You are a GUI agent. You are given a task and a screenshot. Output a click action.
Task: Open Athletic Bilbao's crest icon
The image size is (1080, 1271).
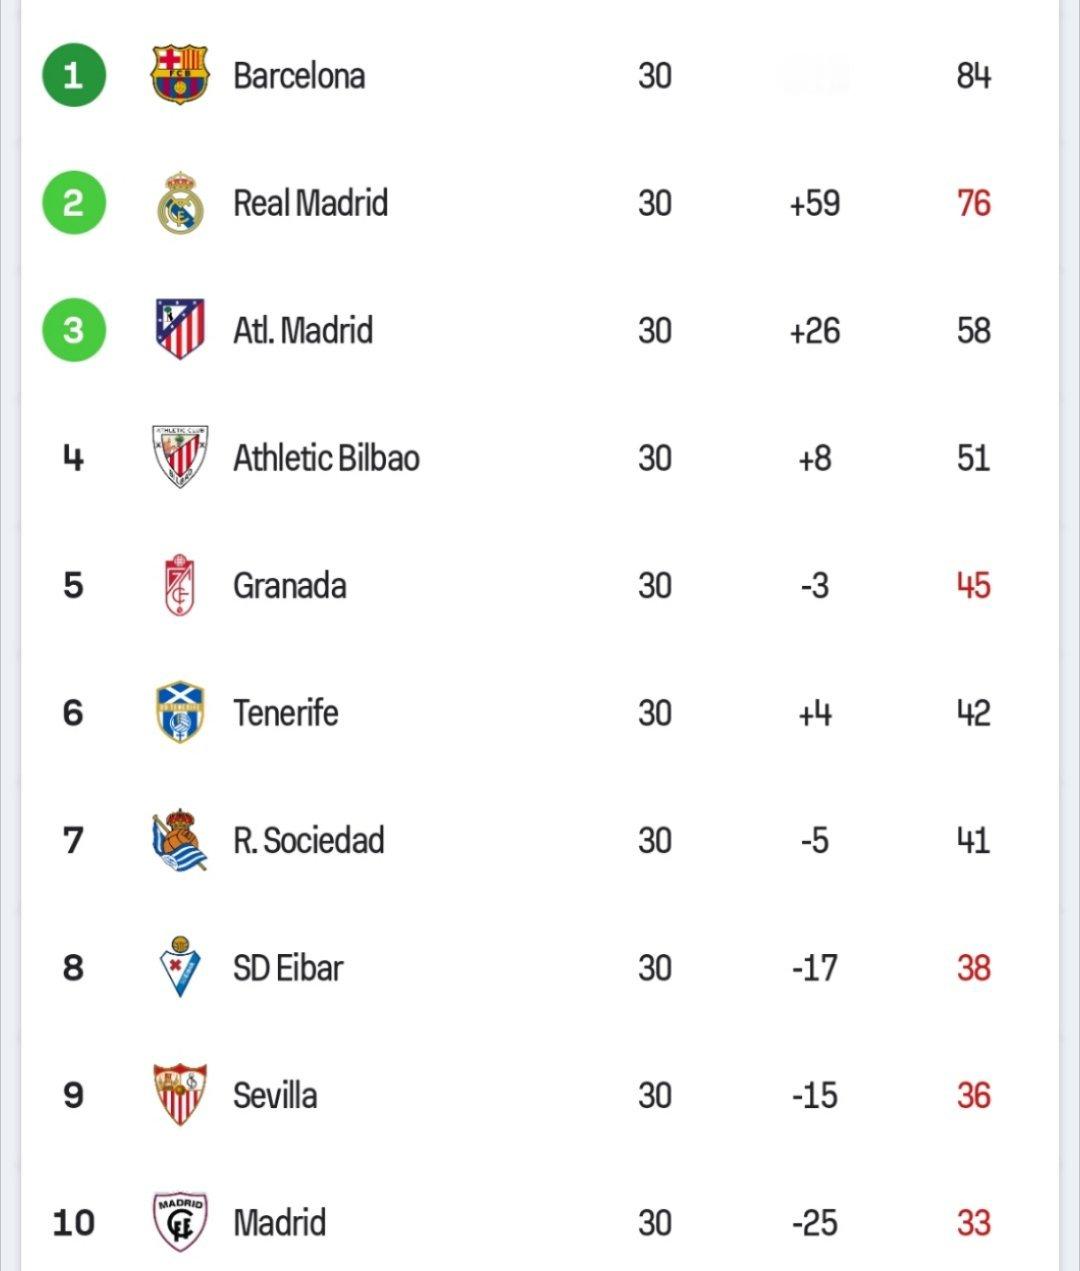(x=180, y=457)
